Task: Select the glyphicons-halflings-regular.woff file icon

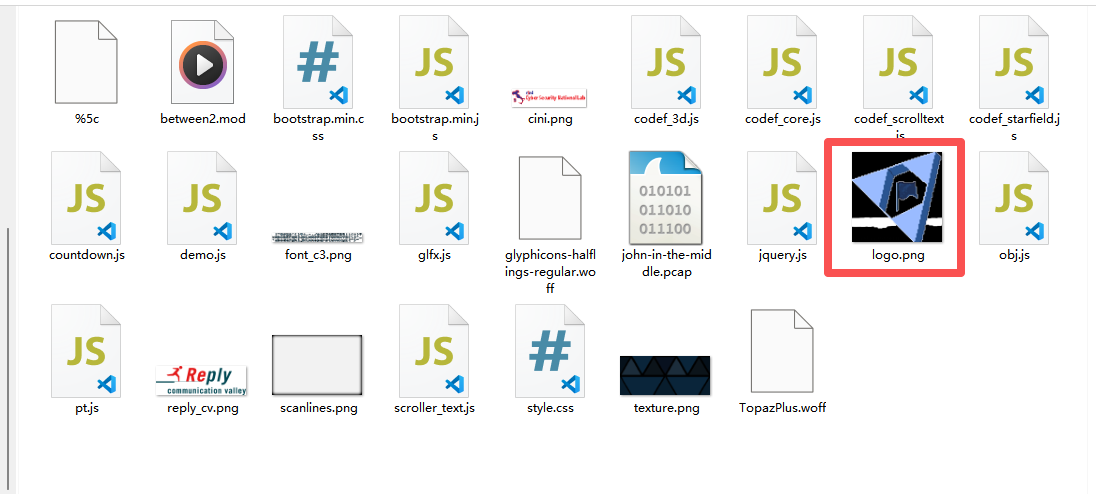Action: [x=550, y=198]
